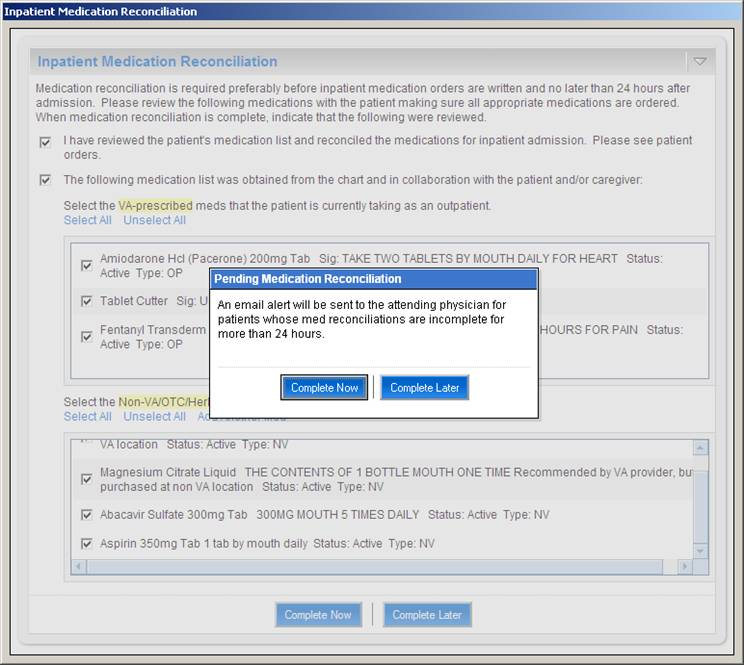Uncheck the 'I have reviewed the patient's medication list' box
744x665 pixels.
pos(45,142)
